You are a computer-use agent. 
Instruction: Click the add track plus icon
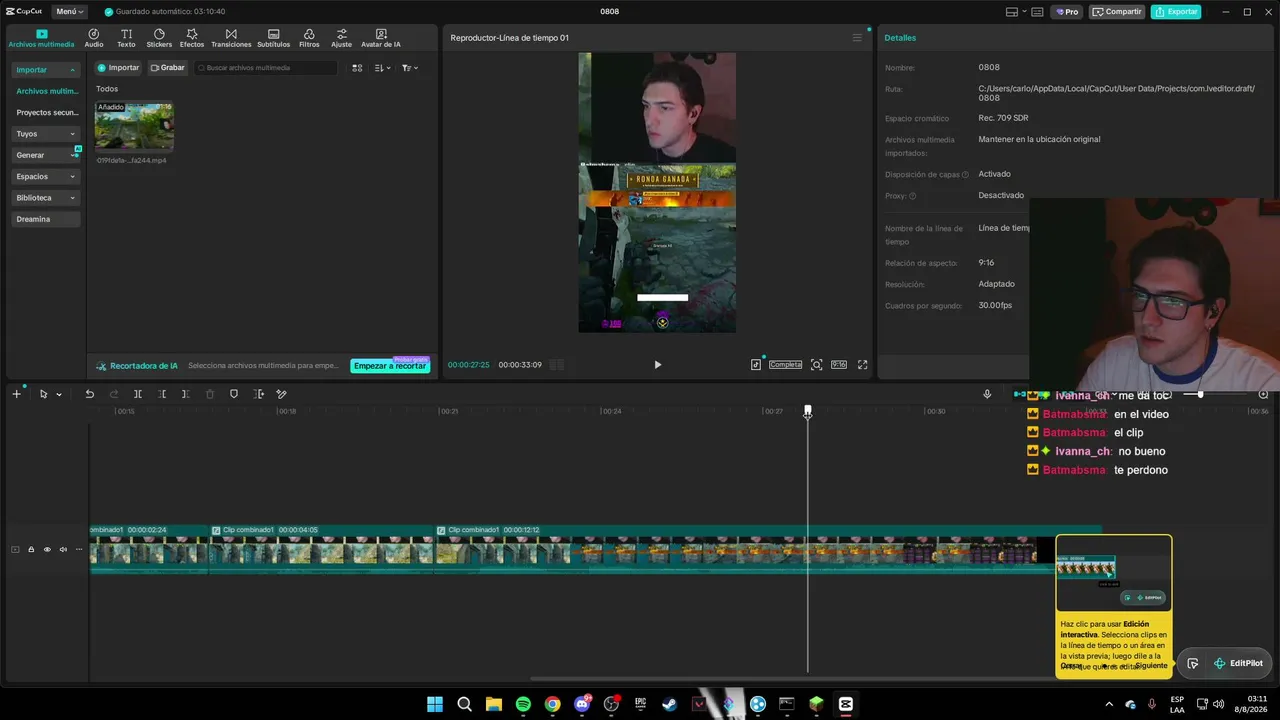point(16,394)
